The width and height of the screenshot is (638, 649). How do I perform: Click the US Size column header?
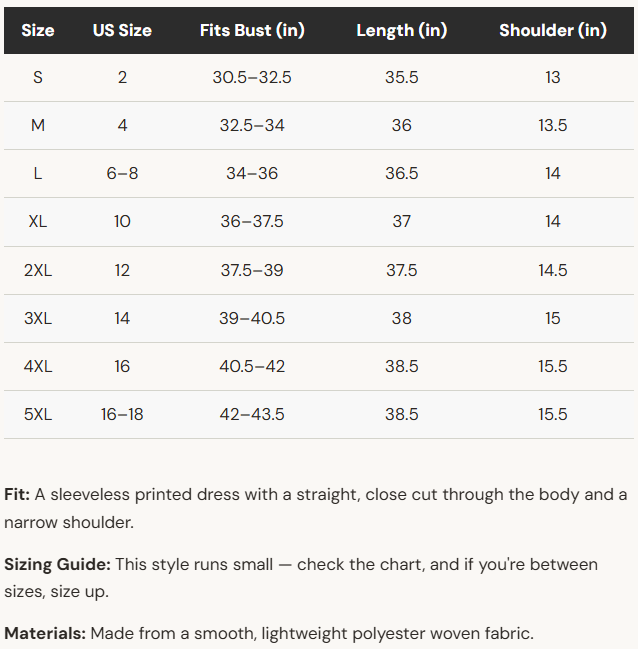(x=122, y=30)
